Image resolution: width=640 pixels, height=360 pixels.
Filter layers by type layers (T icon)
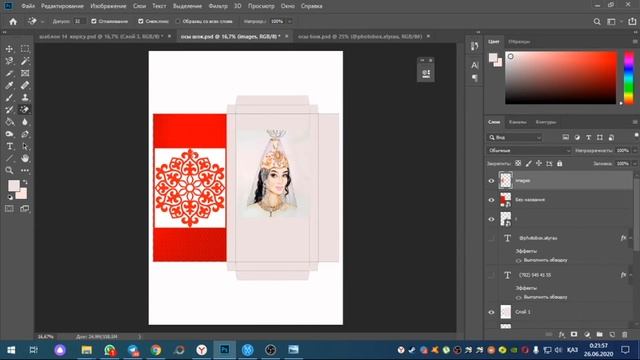588,138
